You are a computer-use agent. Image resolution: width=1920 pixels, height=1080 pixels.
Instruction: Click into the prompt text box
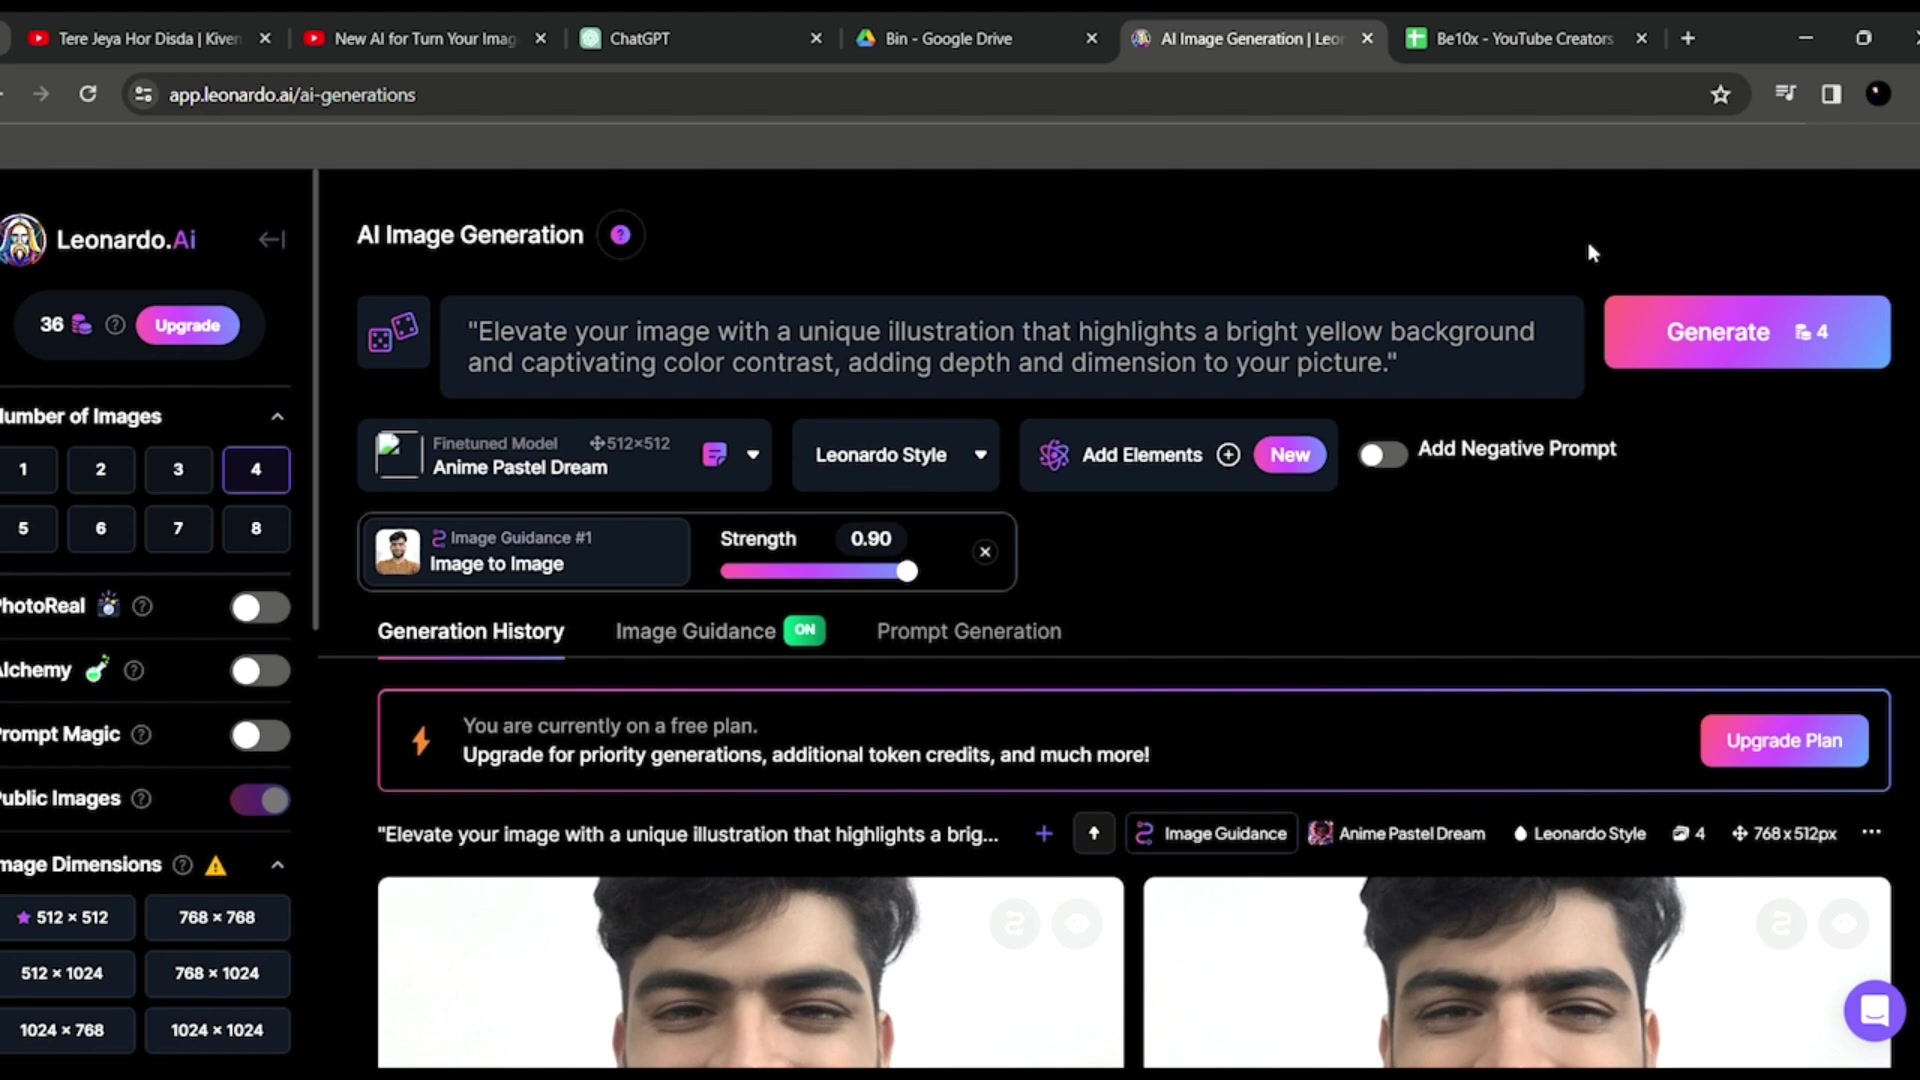pyautogui.click(x=1011, y=347)
